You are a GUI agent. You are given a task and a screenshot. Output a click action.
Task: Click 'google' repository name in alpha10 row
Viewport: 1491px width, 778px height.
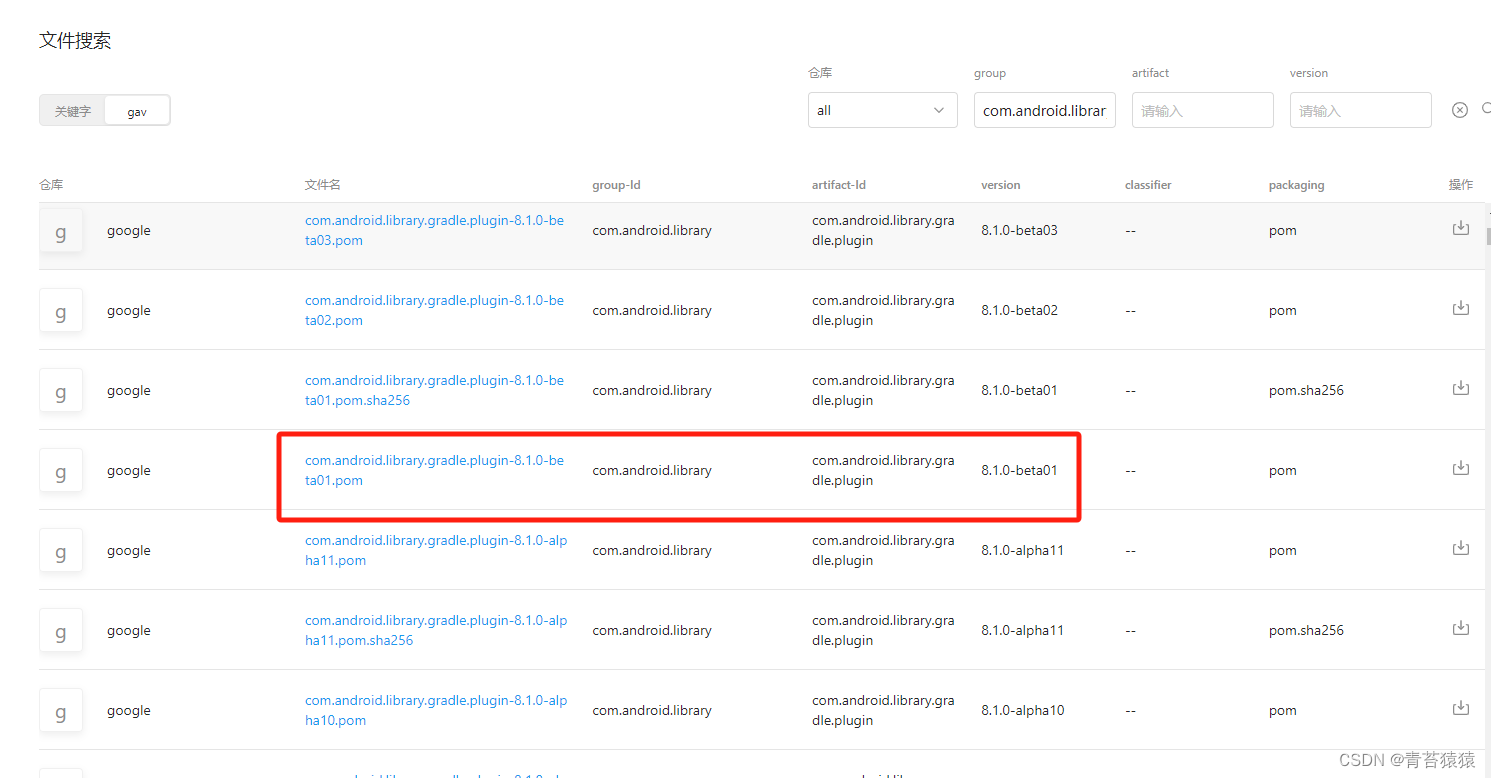coord(129,710)
